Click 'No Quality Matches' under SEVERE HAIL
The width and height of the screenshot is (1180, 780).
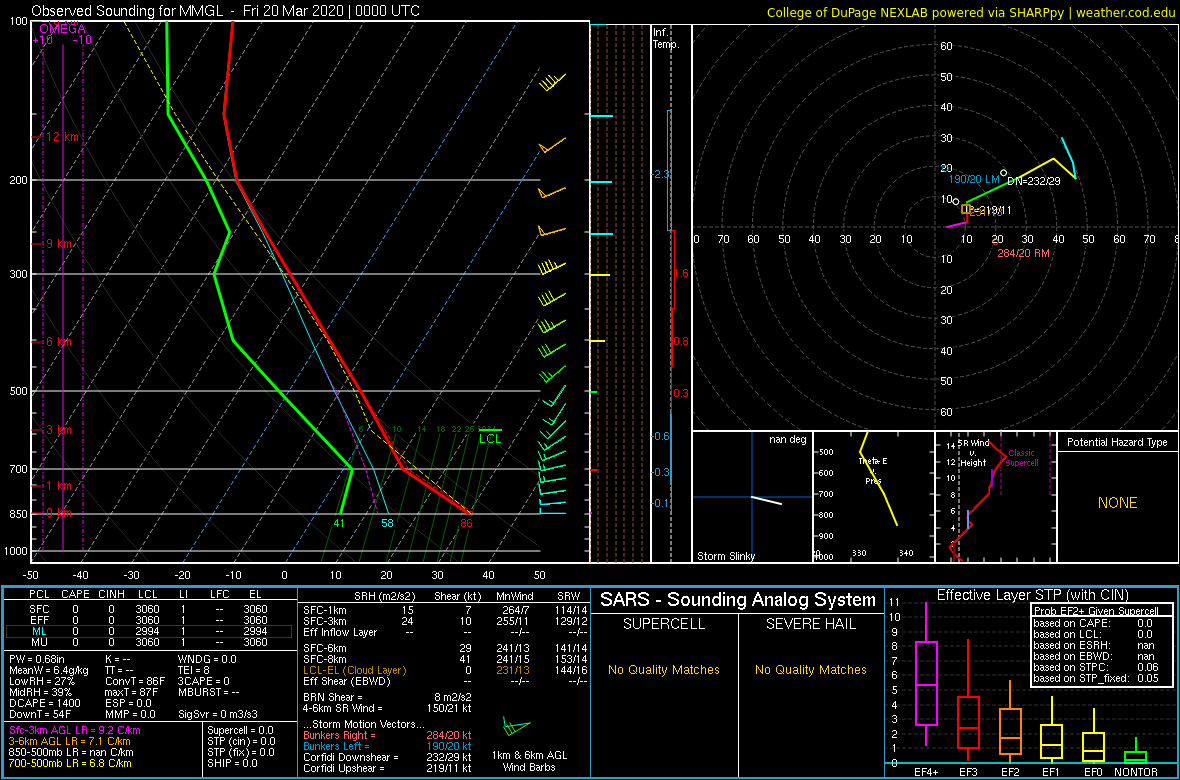pyautogui.click(x=810, y=669)
